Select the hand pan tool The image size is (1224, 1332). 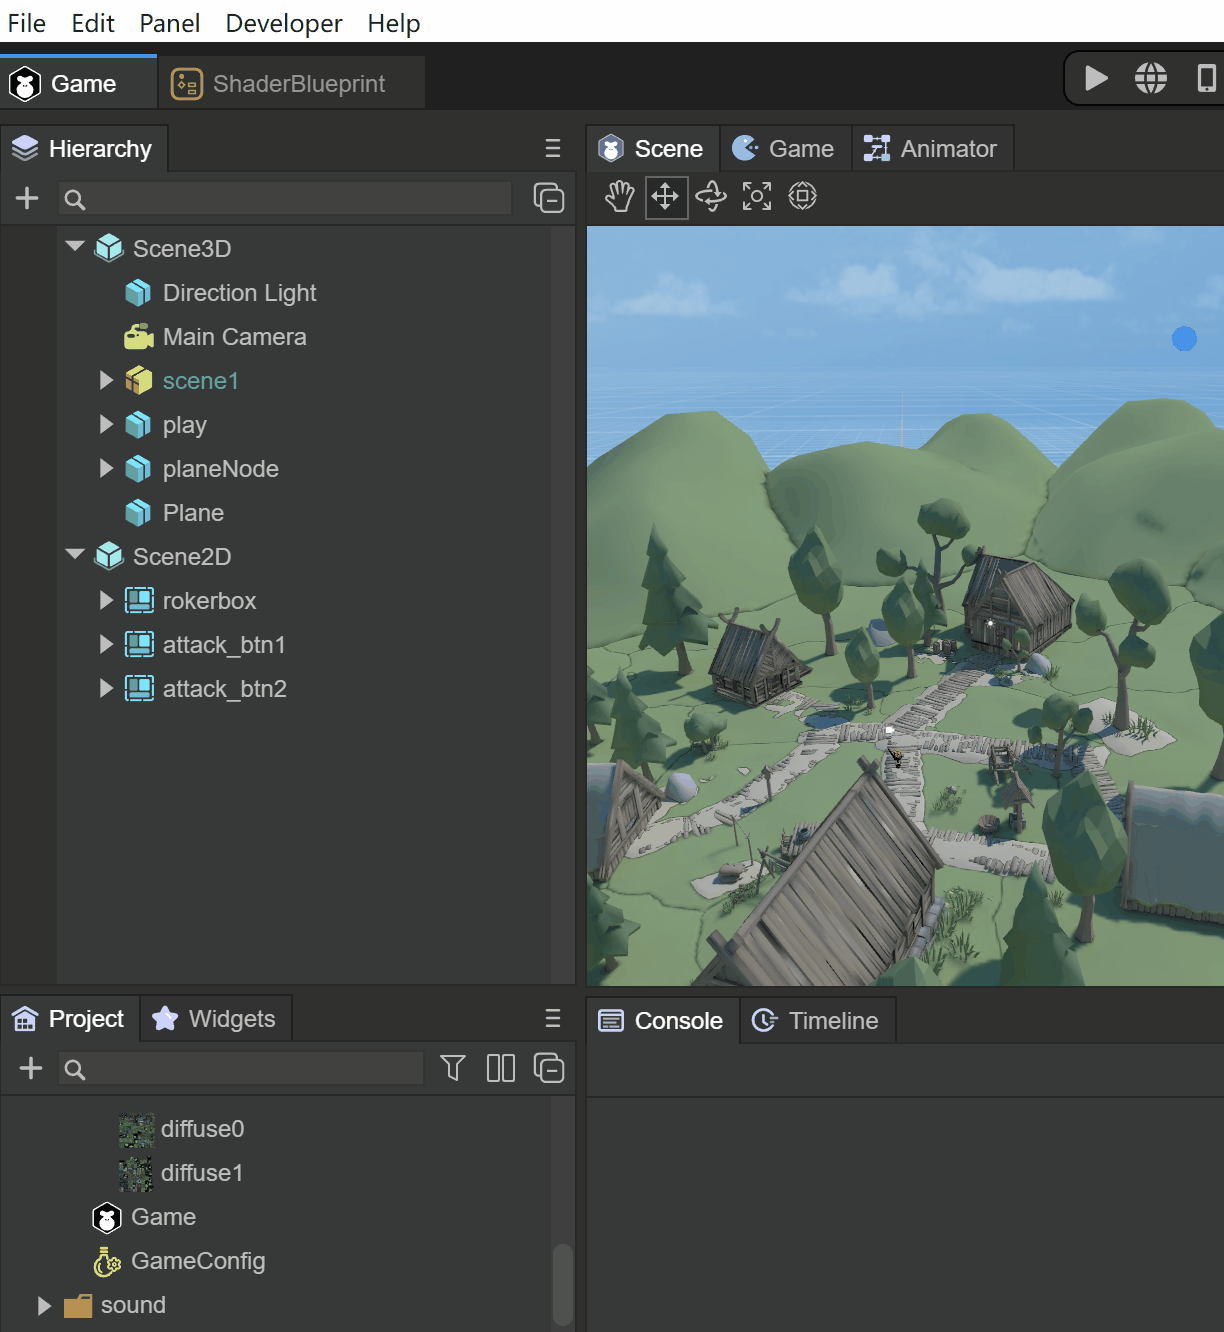pyautogui.click(x=619, y=196)
